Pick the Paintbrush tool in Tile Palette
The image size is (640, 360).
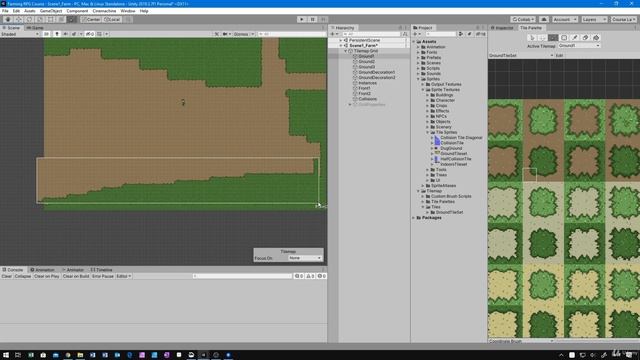[553, 38]
